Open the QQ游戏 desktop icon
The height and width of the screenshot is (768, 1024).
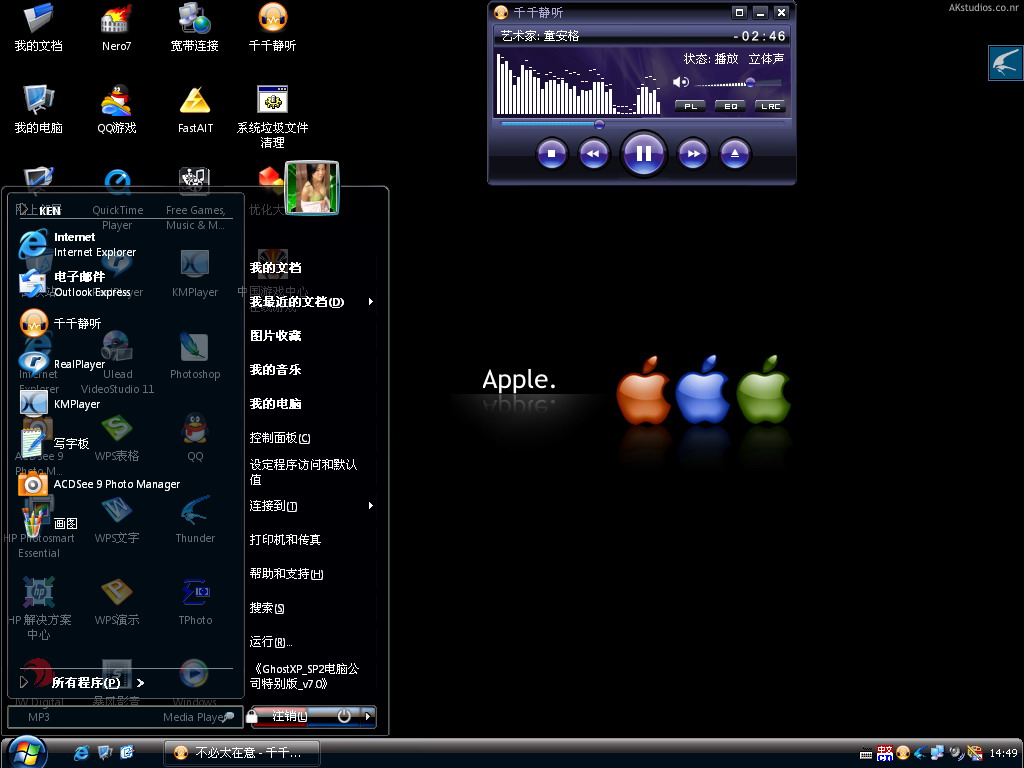(x=116, y=108)
